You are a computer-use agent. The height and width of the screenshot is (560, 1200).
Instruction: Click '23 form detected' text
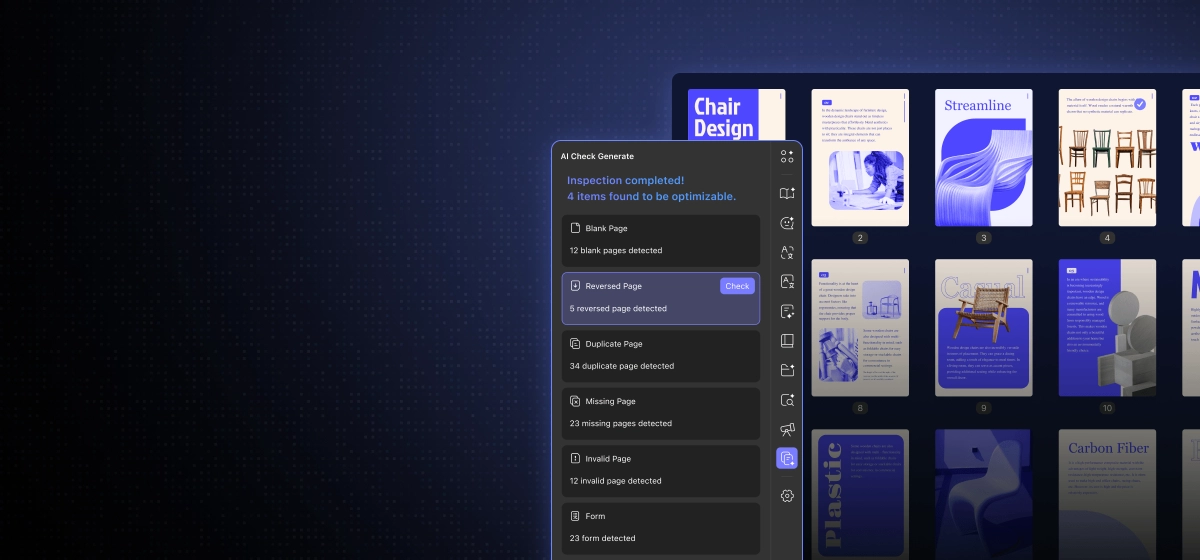click(603, 538)
